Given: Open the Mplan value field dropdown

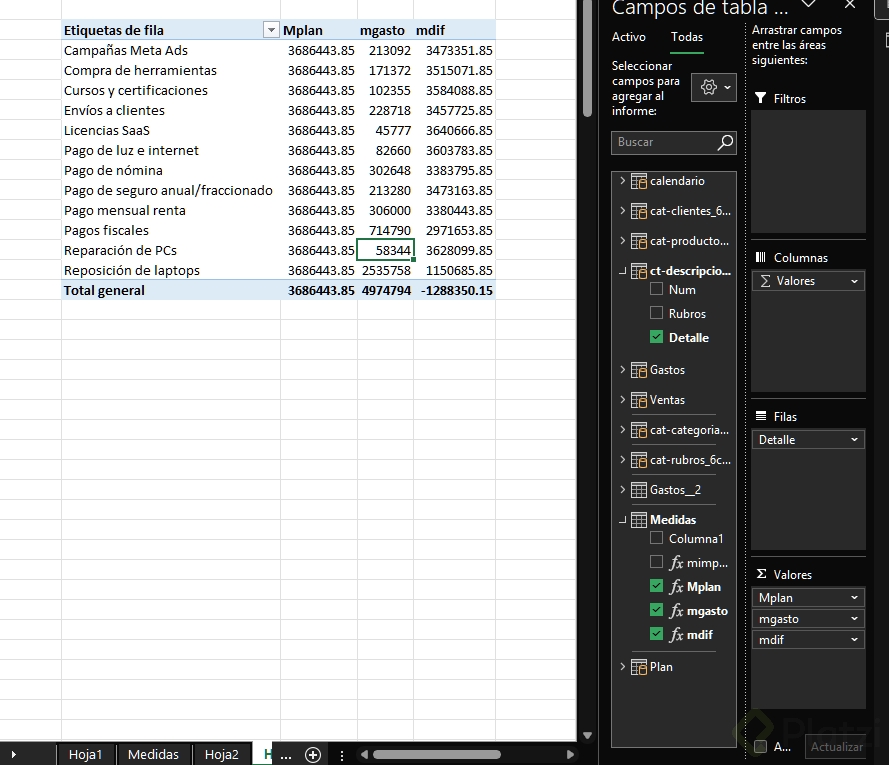Looking at the screenshot, I should tap(854, 598).
